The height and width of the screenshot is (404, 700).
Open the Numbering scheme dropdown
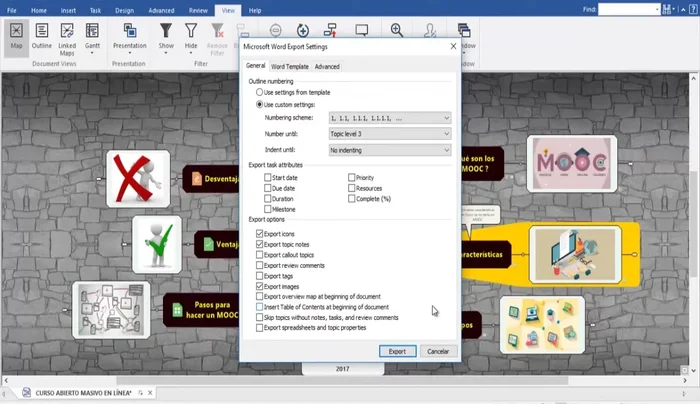pyautogui.click(x=389, y=118)
